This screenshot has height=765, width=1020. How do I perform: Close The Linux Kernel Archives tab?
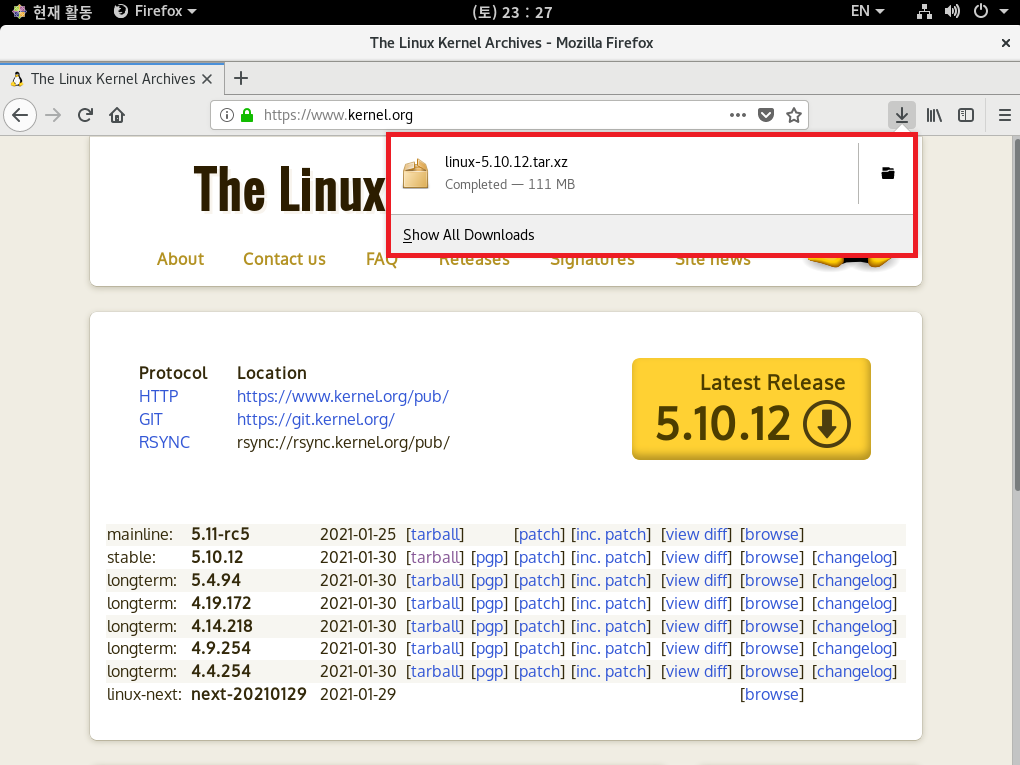pos(207,79)
